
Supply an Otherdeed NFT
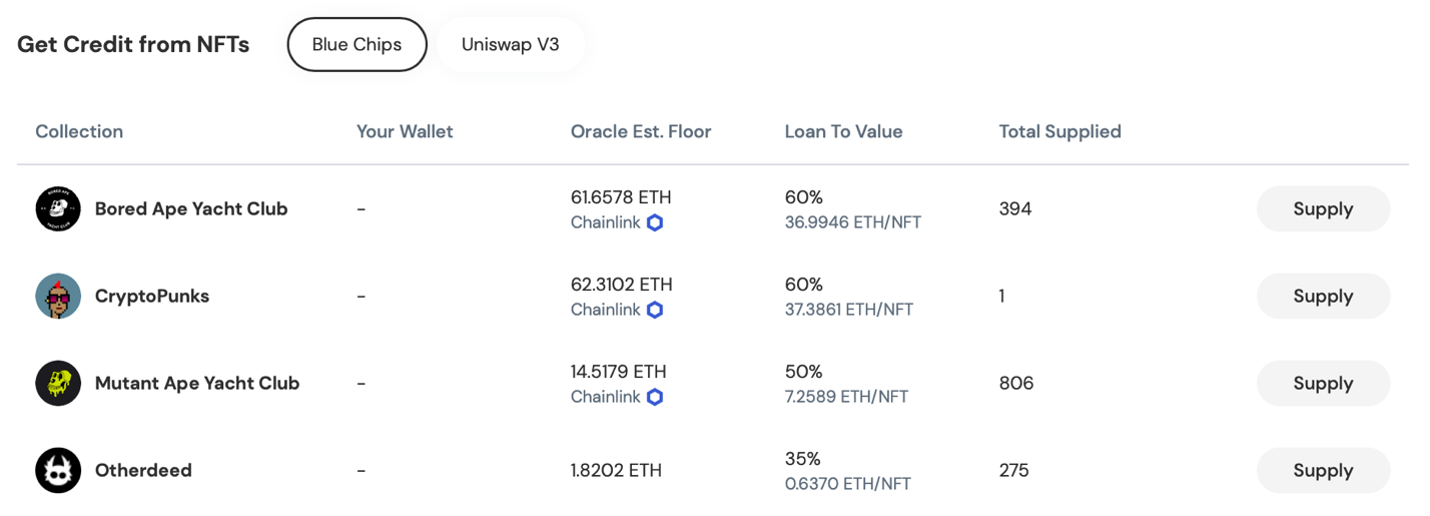click(x=1322, y=470)
